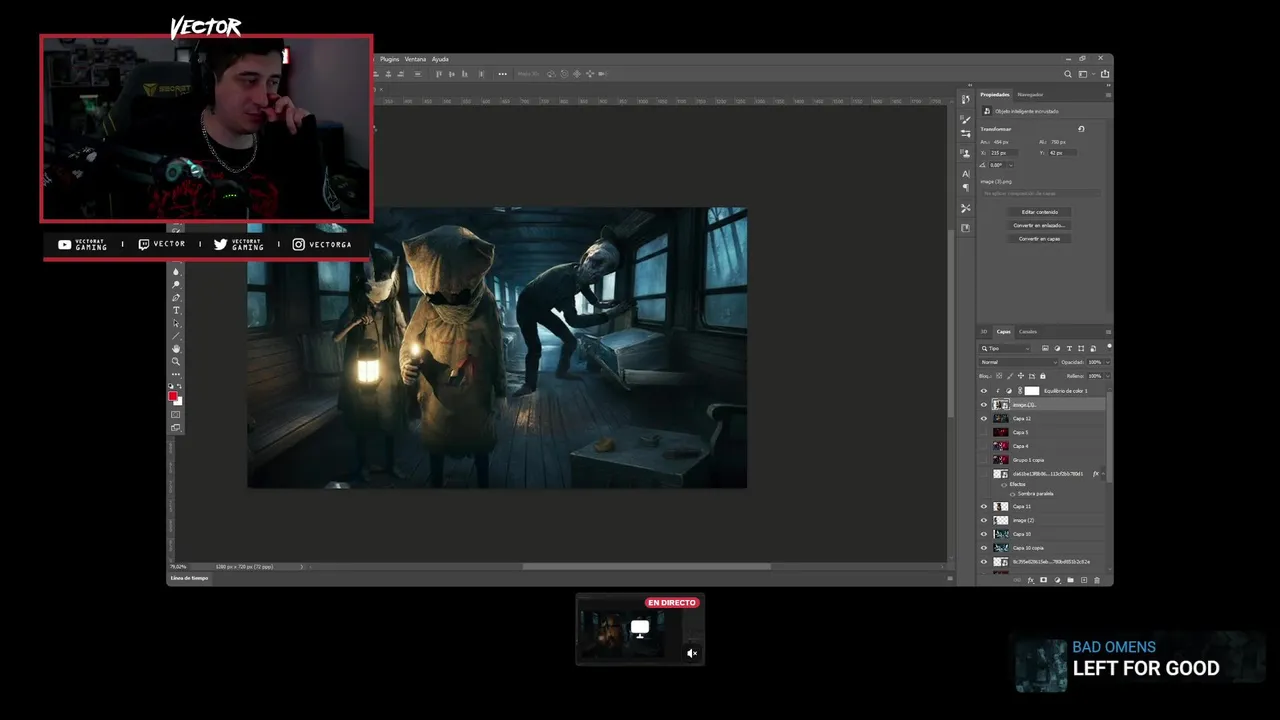
Task: Add new adjustment layer icon
Action: pos(1057,580)
